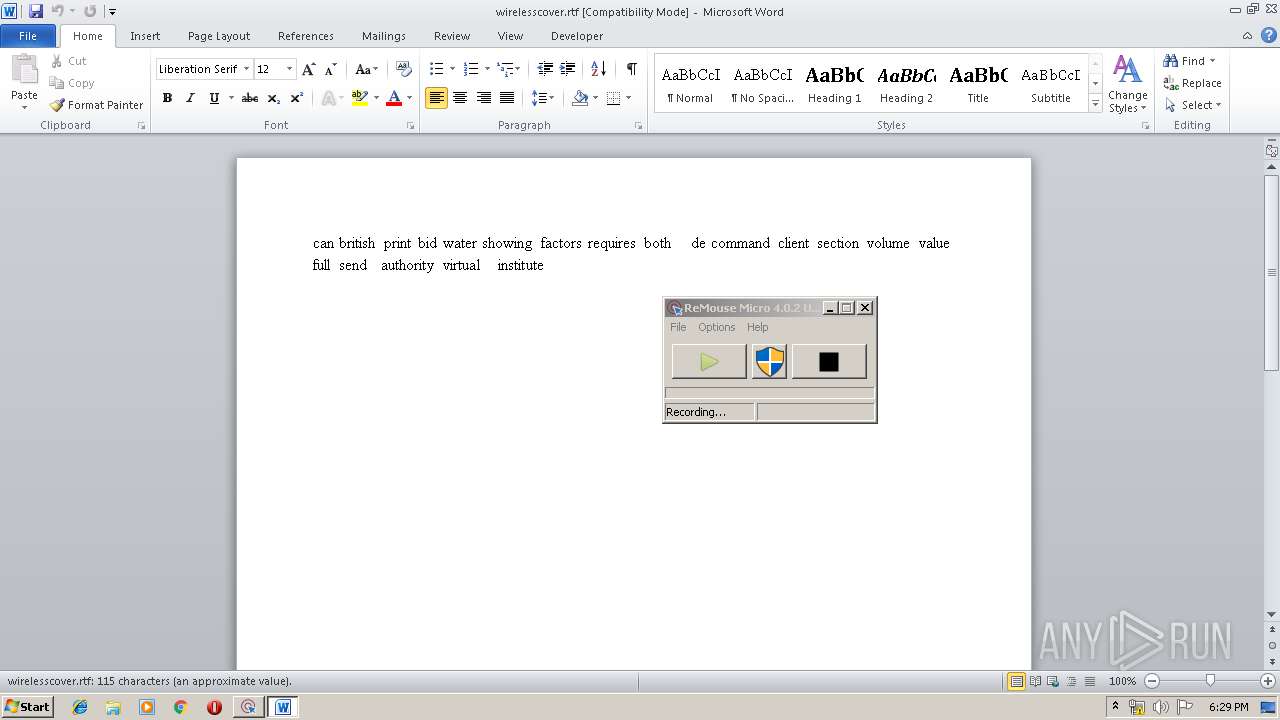
Task: Apply Heading 1 style
Action: pos(834,84)
